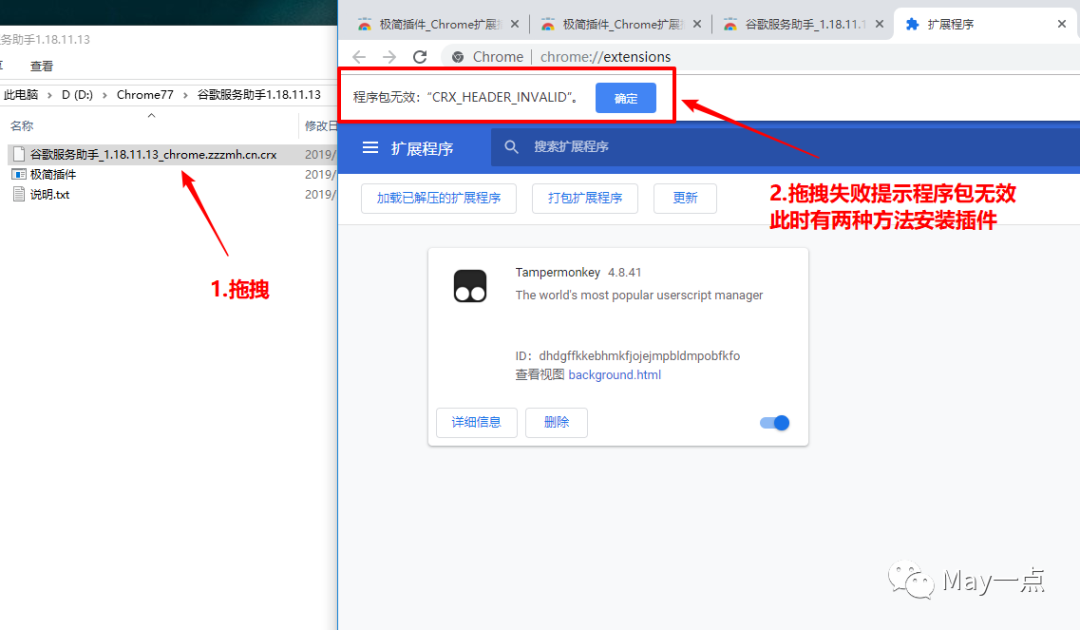Open the 查看 menu in Explorer
The height and width of the screenshot is (630, 1080).
click(x=41, y=66)
